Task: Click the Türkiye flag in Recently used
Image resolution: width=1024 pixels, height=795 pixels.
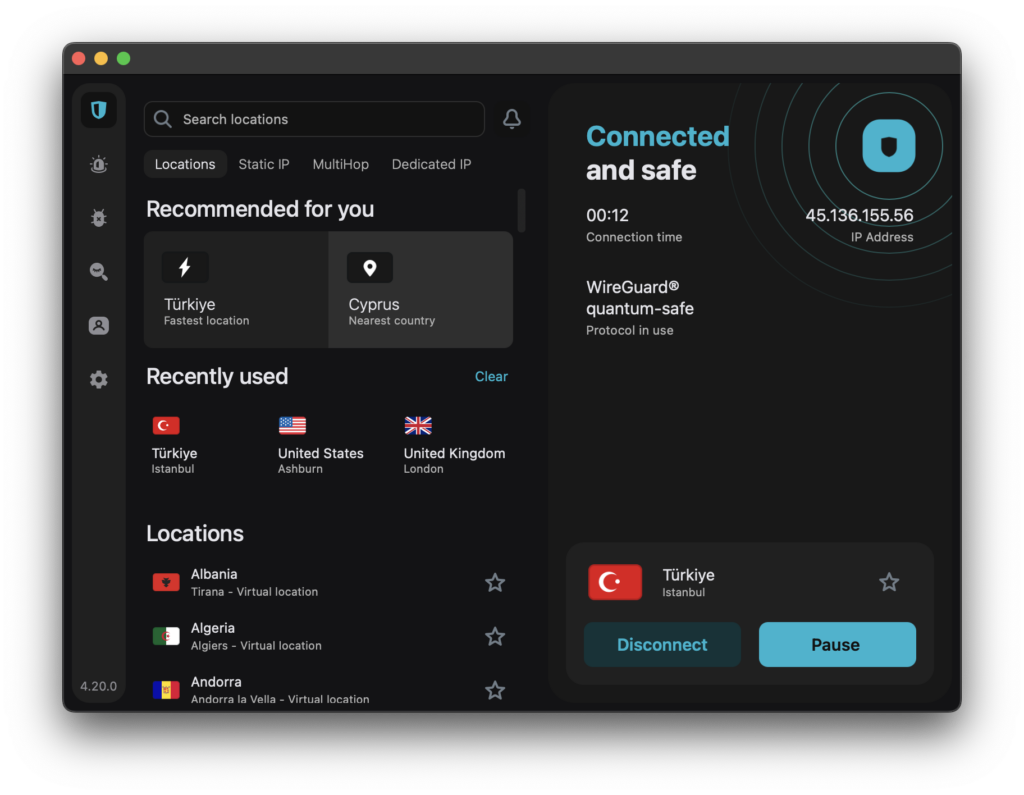Action: coord(166,426)
